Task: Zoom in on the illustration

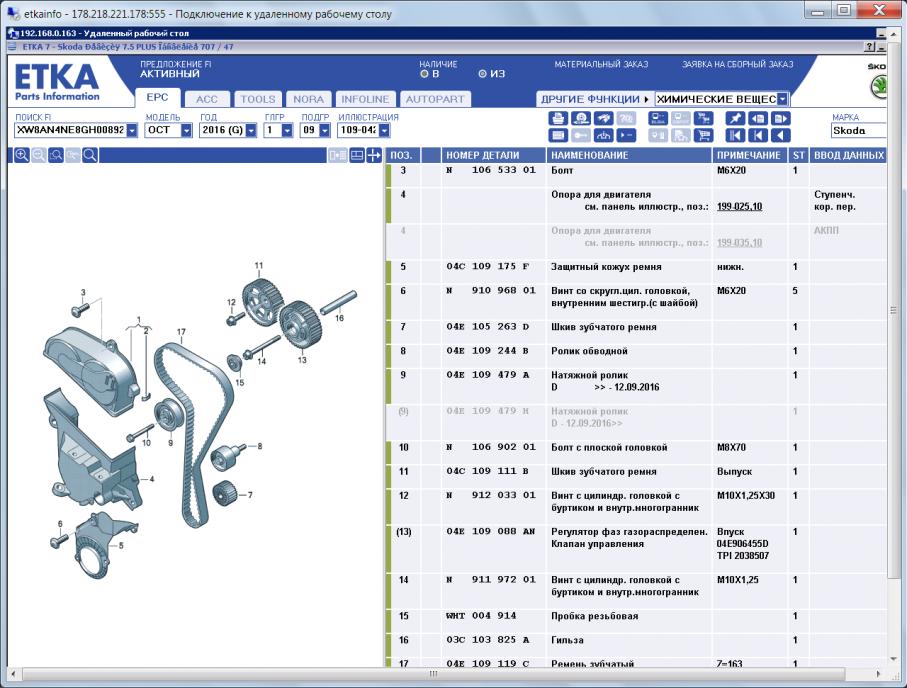Action: pyautogui.click(x=21, y=155)
